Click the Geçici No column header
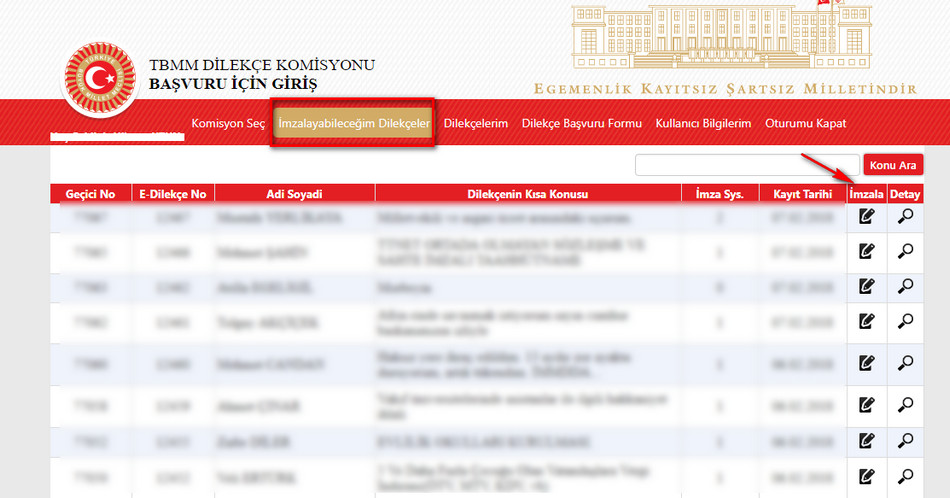Screen dimensions: 950x498 click(90, 194)
